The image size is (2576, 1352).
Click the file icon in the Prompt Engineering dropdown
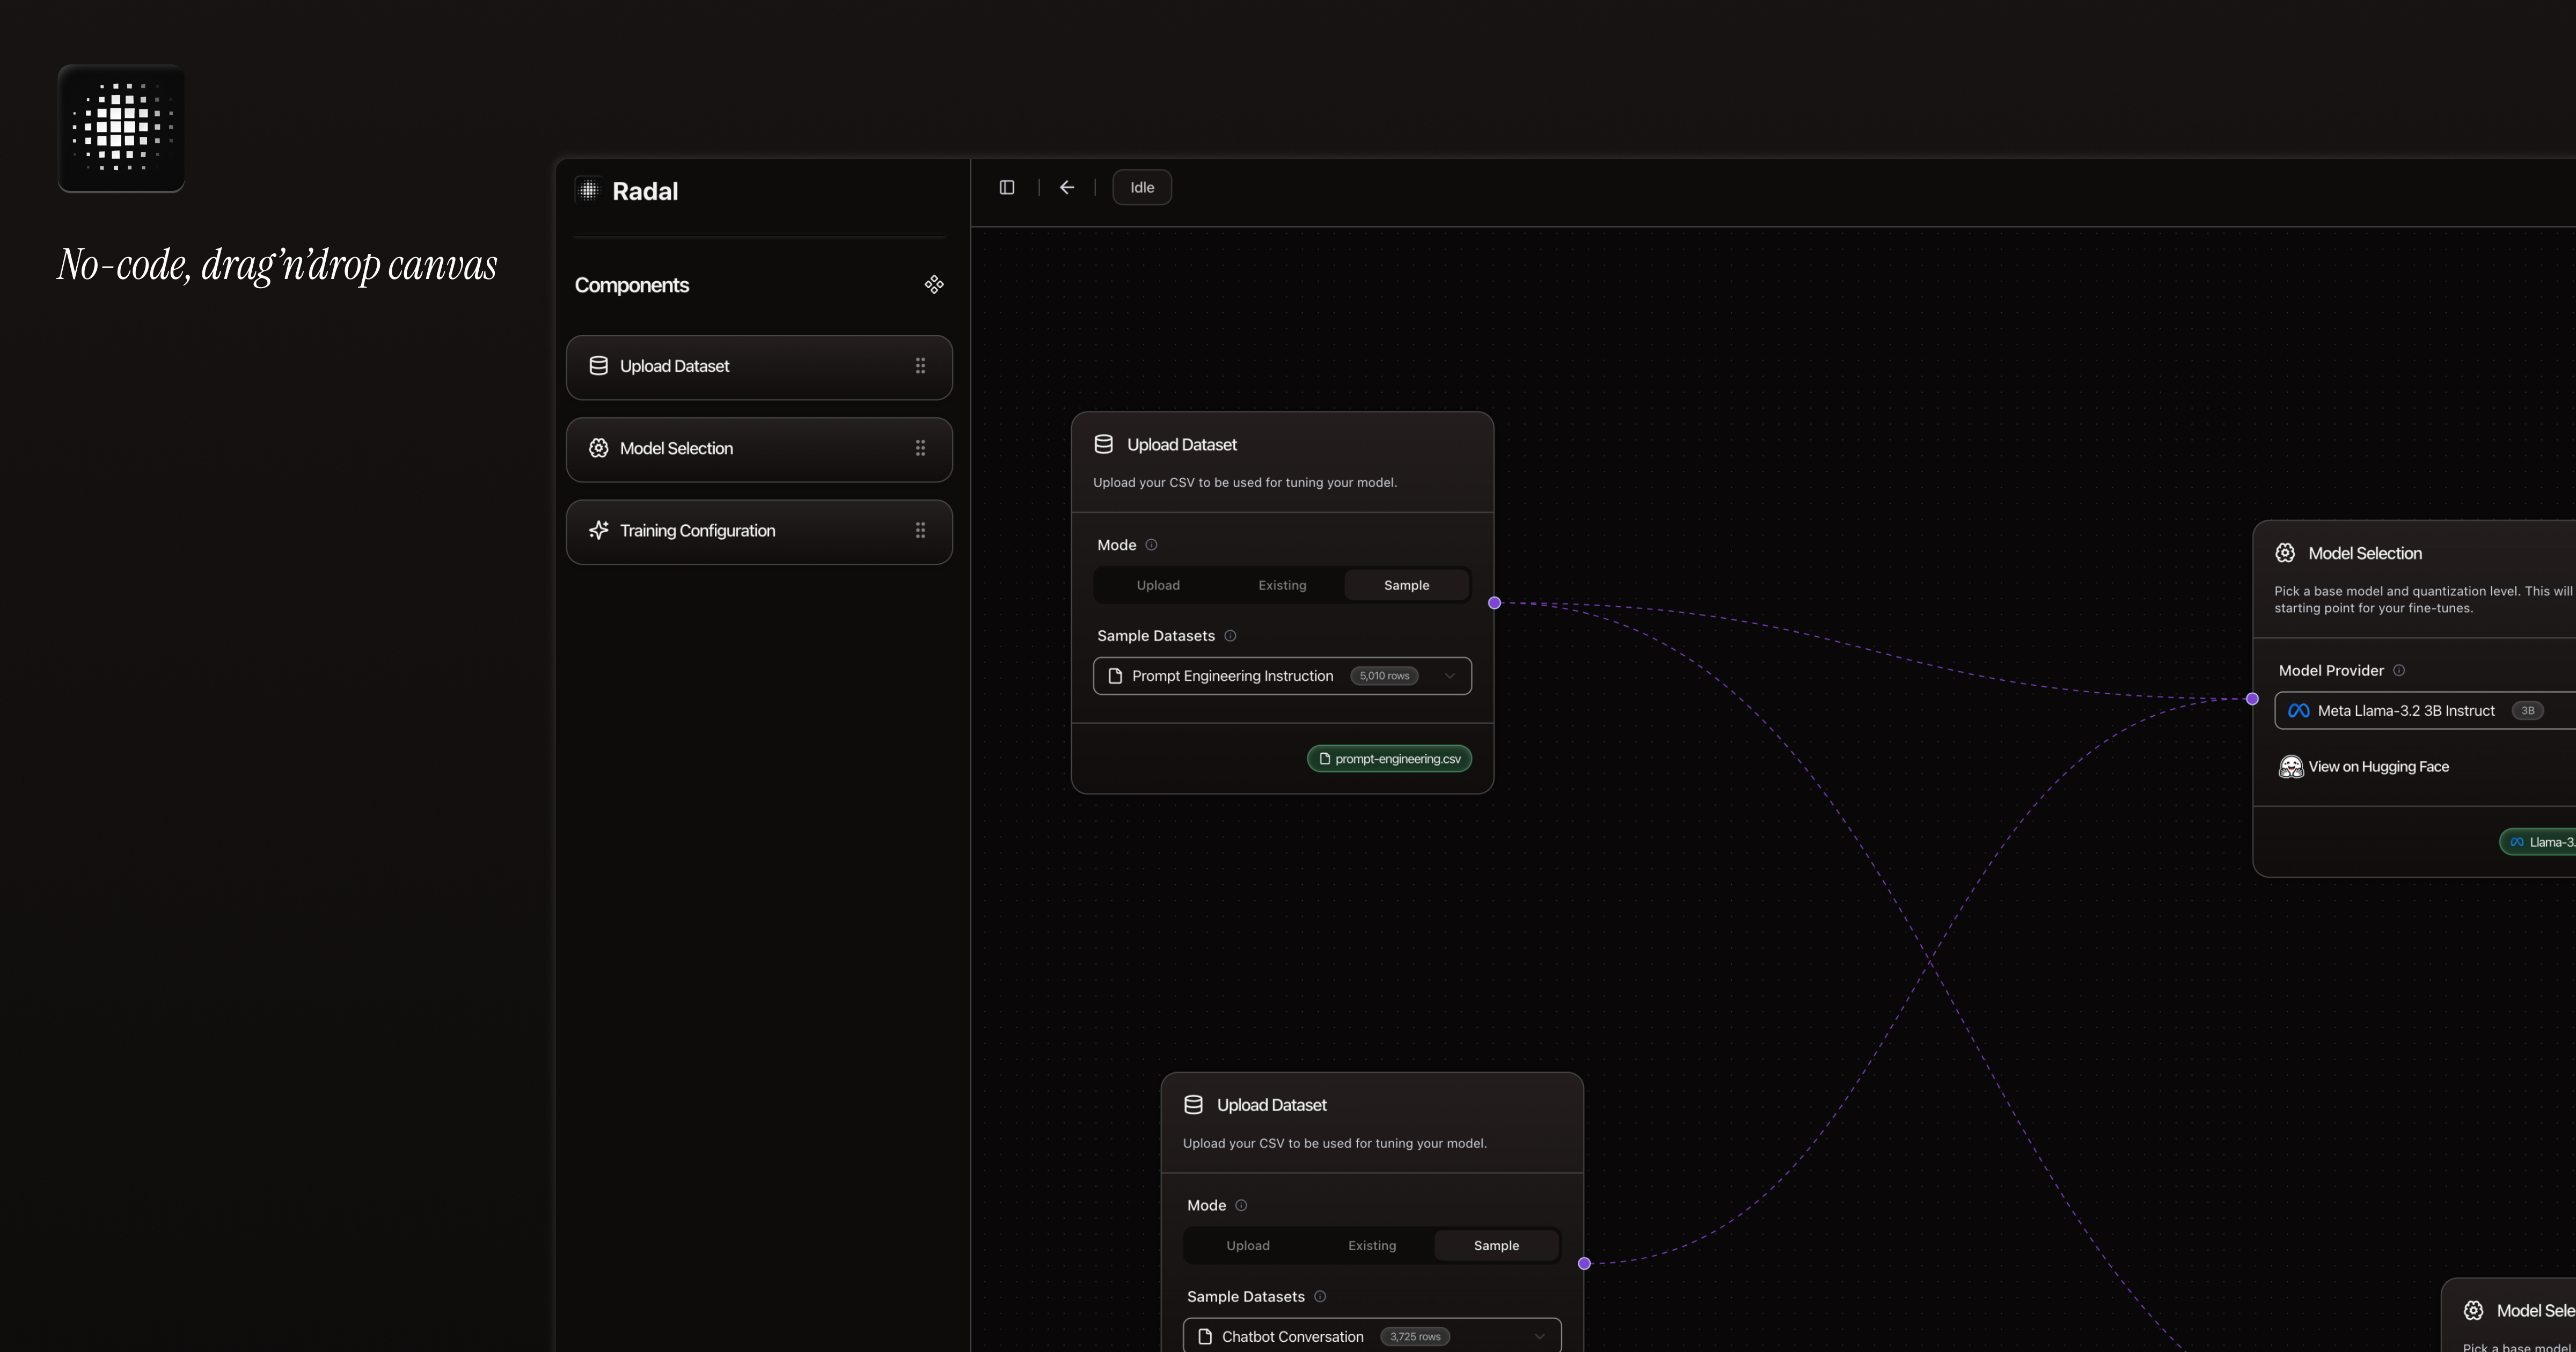1115,676
